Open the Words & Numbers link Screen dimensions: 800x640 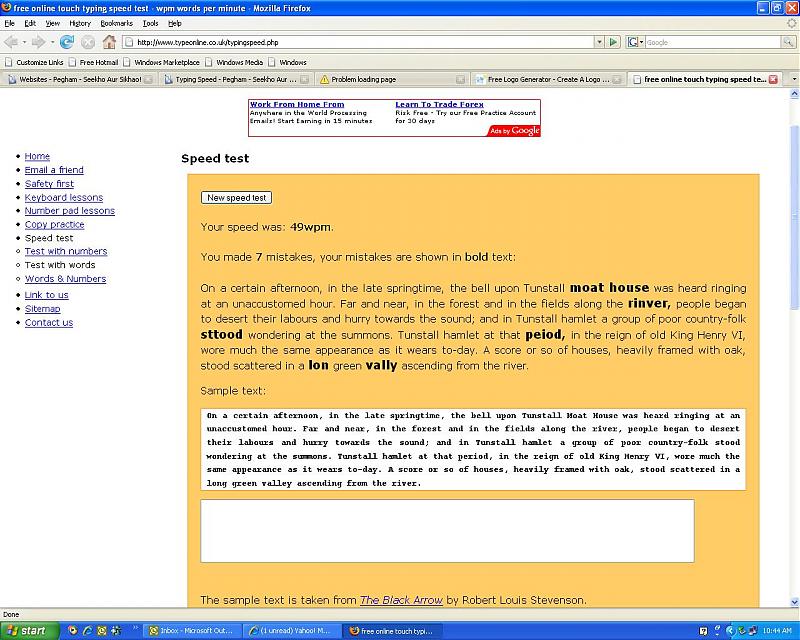point(65,279)
